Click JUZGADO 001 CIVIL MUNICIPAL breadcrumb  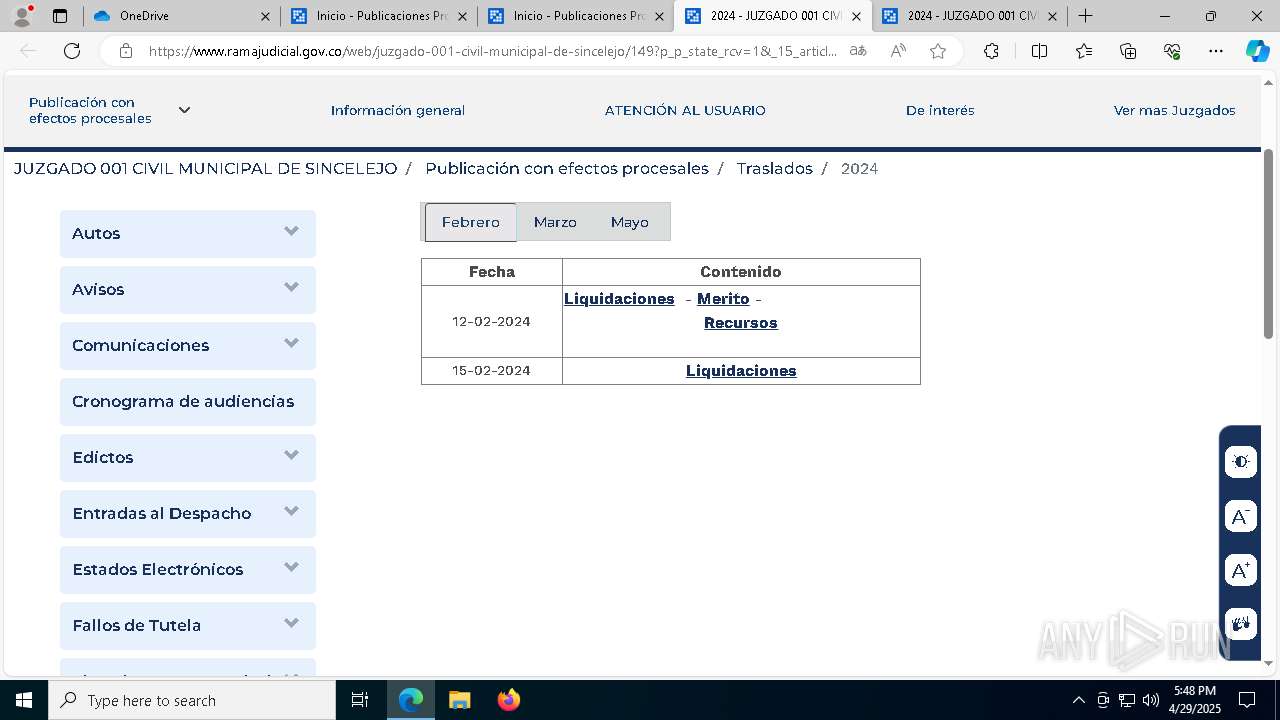[x=205, y=168]
